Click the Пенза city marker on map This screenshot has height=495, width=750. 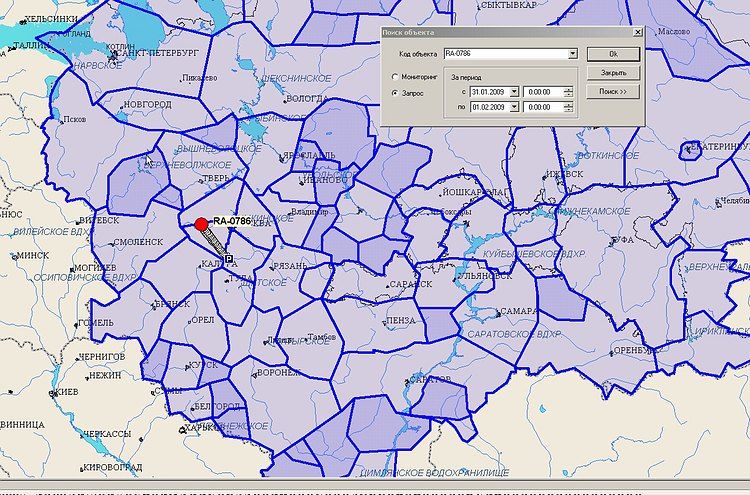[x=383, y=321]
